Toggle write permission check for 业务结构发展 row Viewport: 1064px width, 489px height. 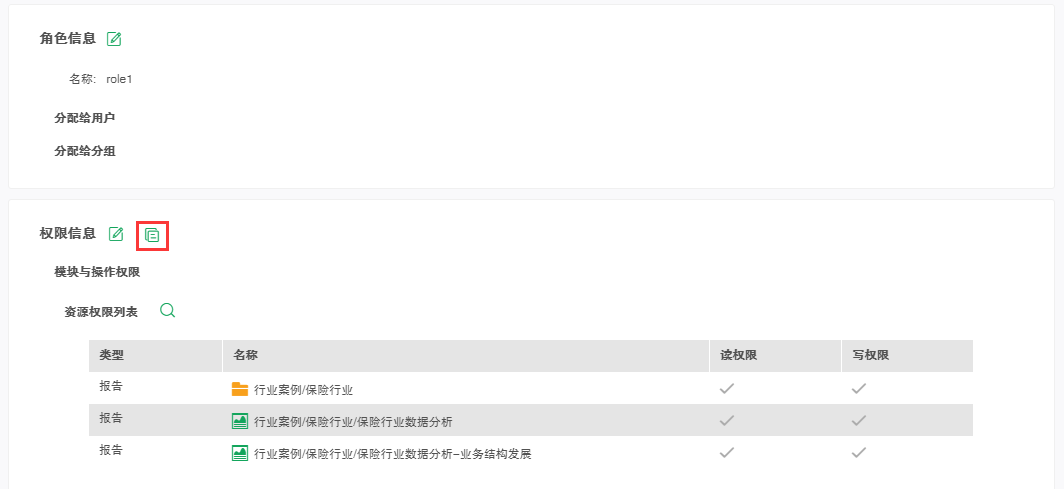tap(858, 453)
